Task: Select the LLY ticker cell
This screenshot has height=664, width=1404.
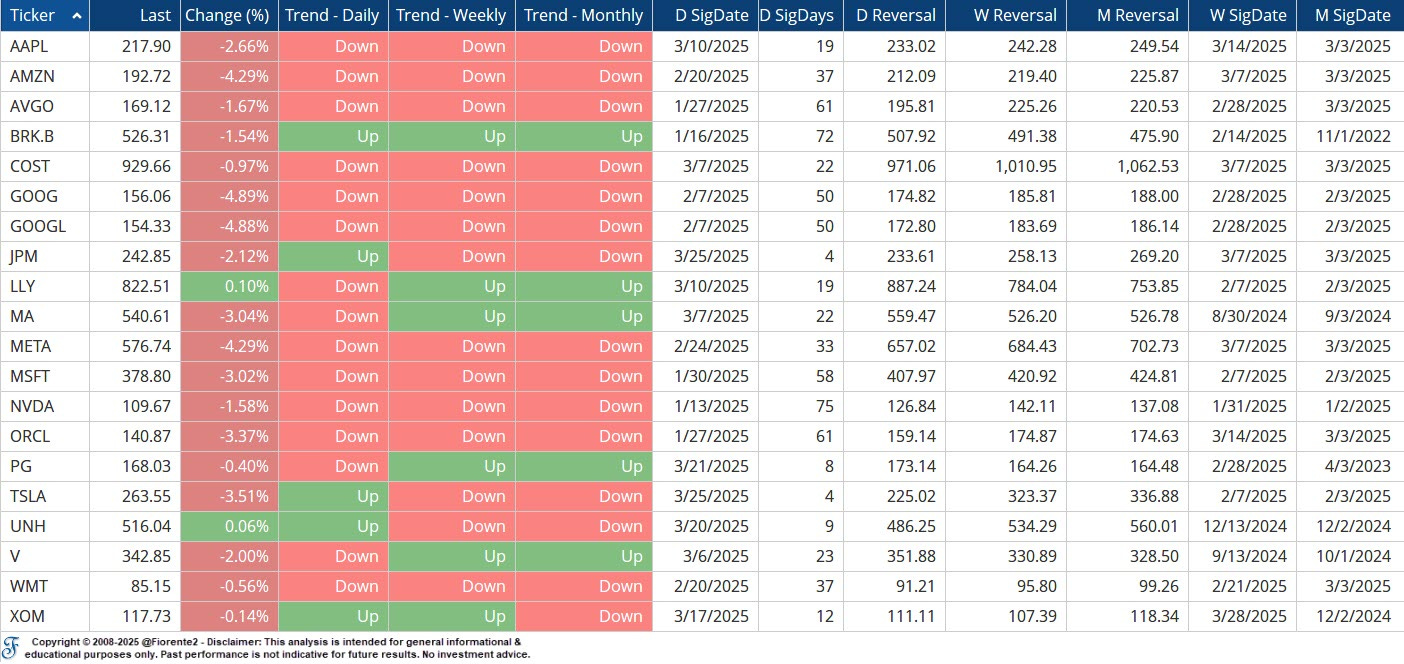Action: click(45, 286)
